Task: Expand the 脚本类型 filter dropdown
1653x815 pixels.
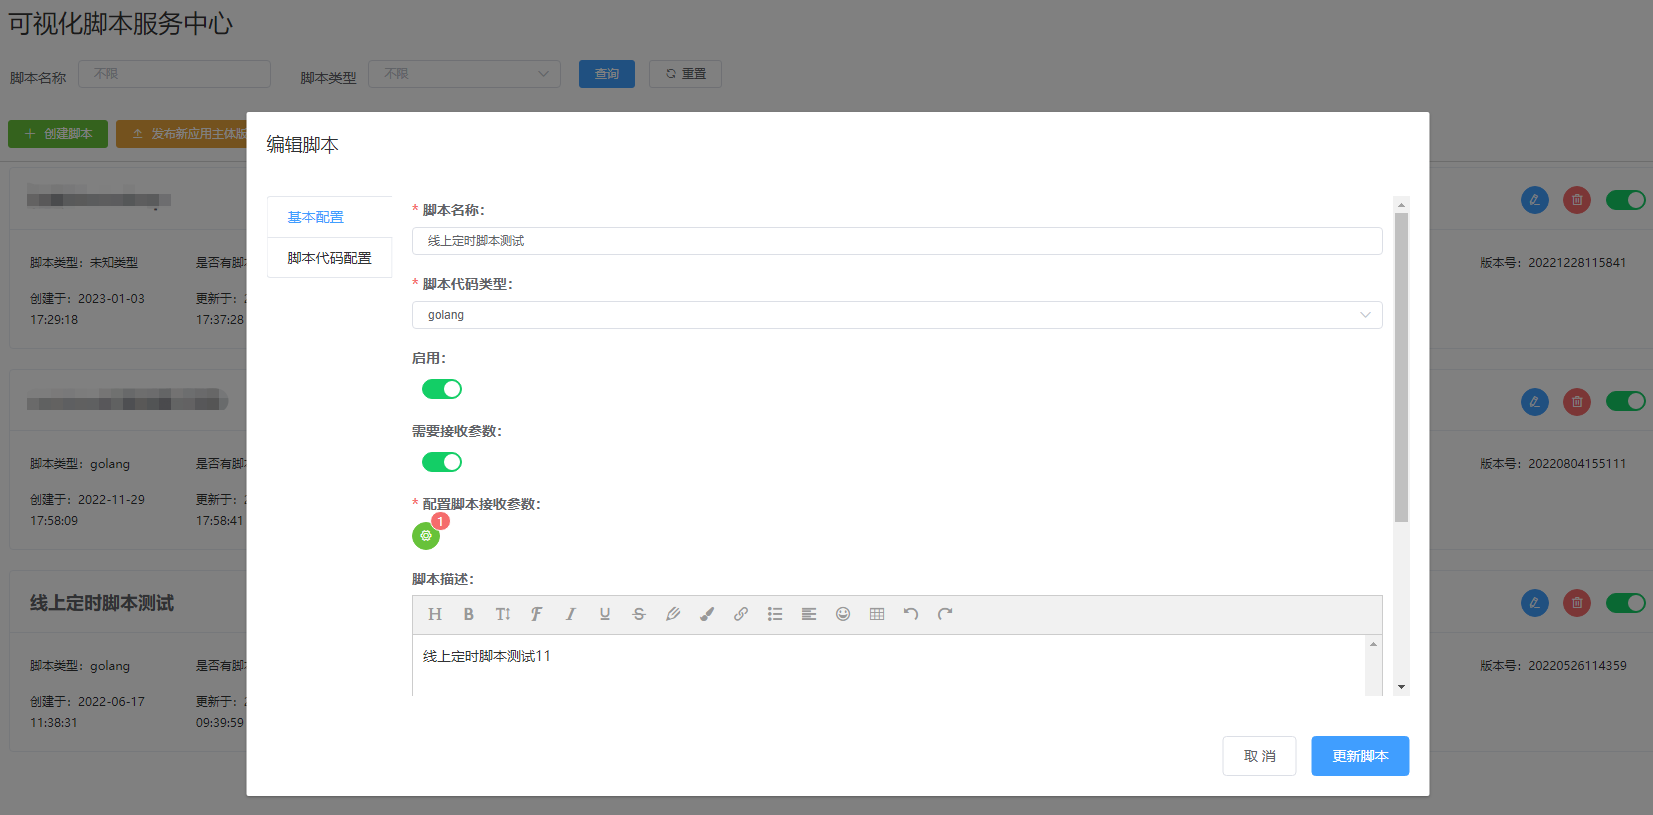Action: click(x=464, y=74)
